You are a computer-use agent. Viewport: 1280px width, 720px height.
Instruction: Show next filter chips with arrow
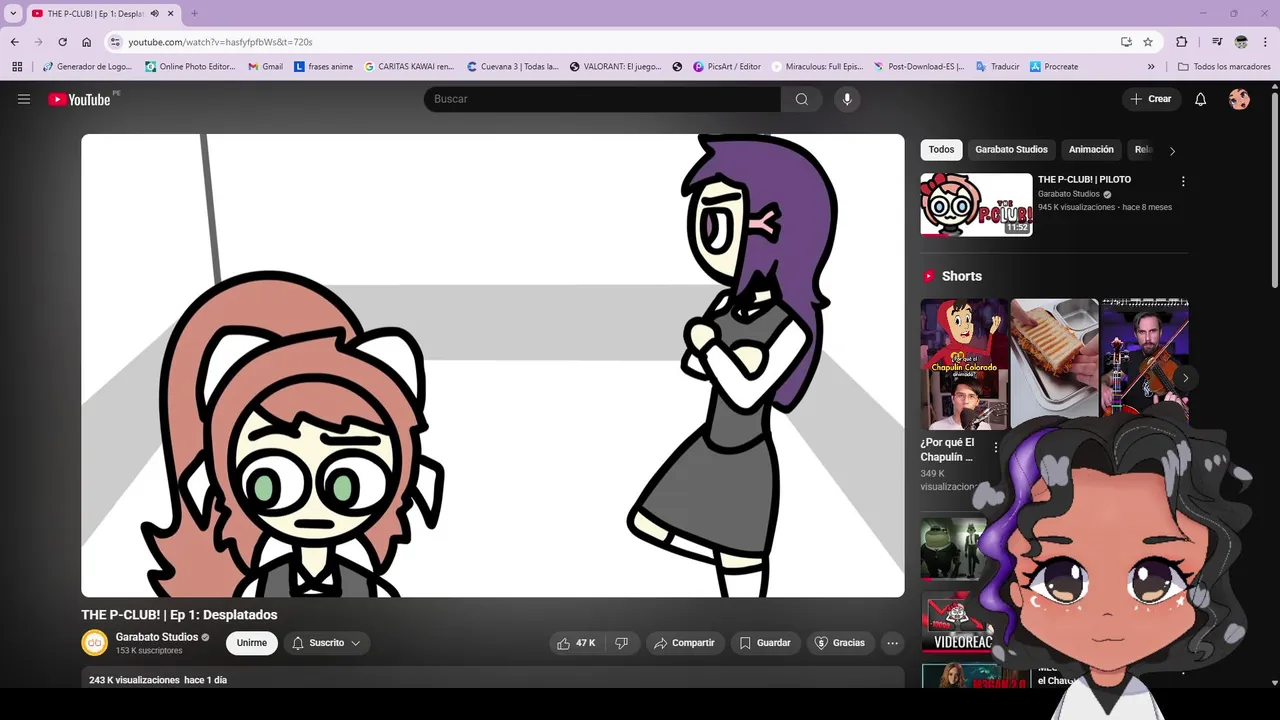tap(1172, 150)
